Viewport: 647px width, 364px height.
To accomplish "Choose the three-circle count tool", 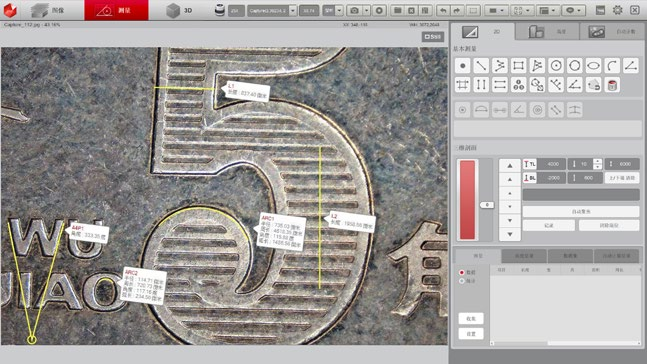I will click(519, 85).
